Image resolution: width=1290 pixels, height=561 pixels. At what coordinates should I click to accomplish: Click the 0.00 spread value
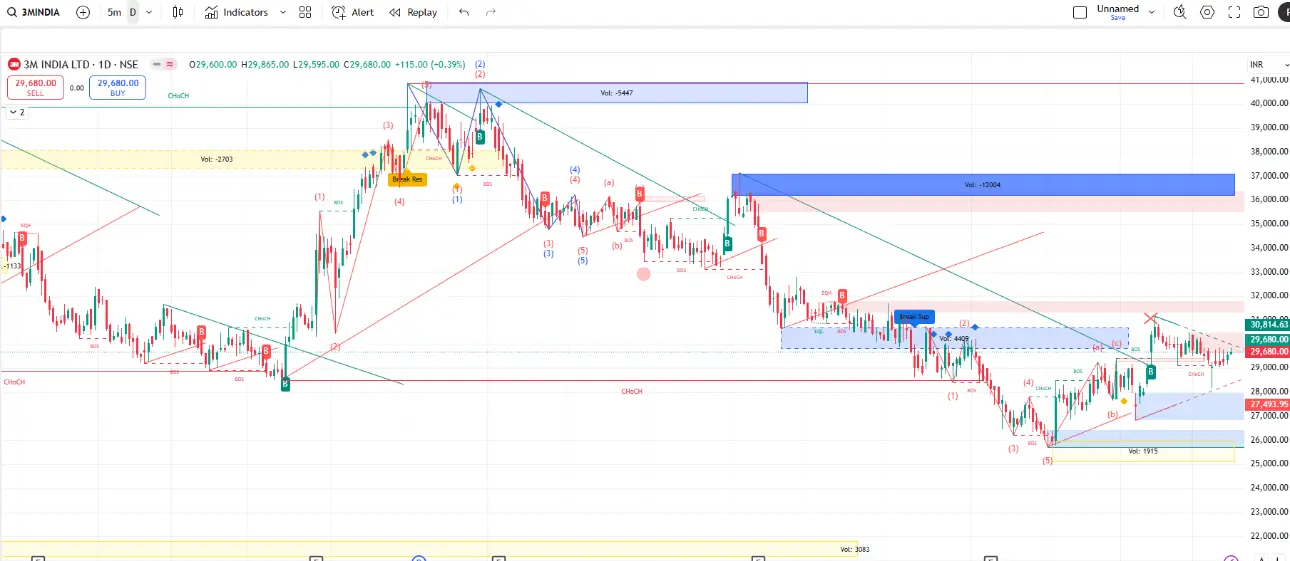tap(76, 88)
